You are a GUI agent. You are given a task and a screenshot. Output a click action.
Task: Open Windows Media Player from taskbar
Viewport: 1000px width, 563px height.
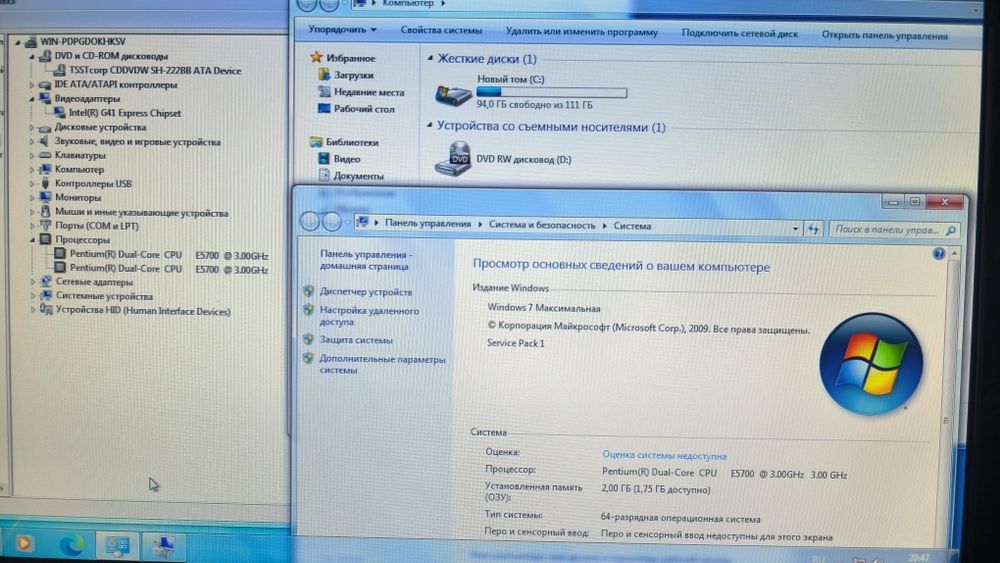24,543
